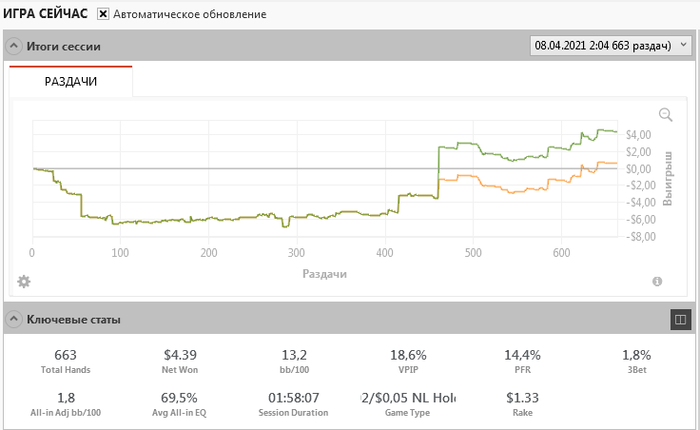Viewport: 700px width, 430px height.
Task: Open the session date dropdown 08.04.2021
Action: click(610, 46)
